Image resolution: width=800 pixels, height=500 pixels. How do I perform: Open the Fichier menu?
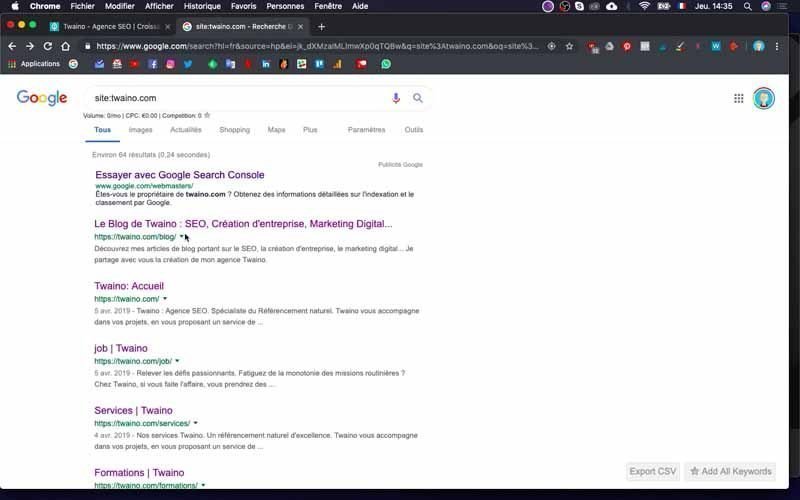point(82,6)
